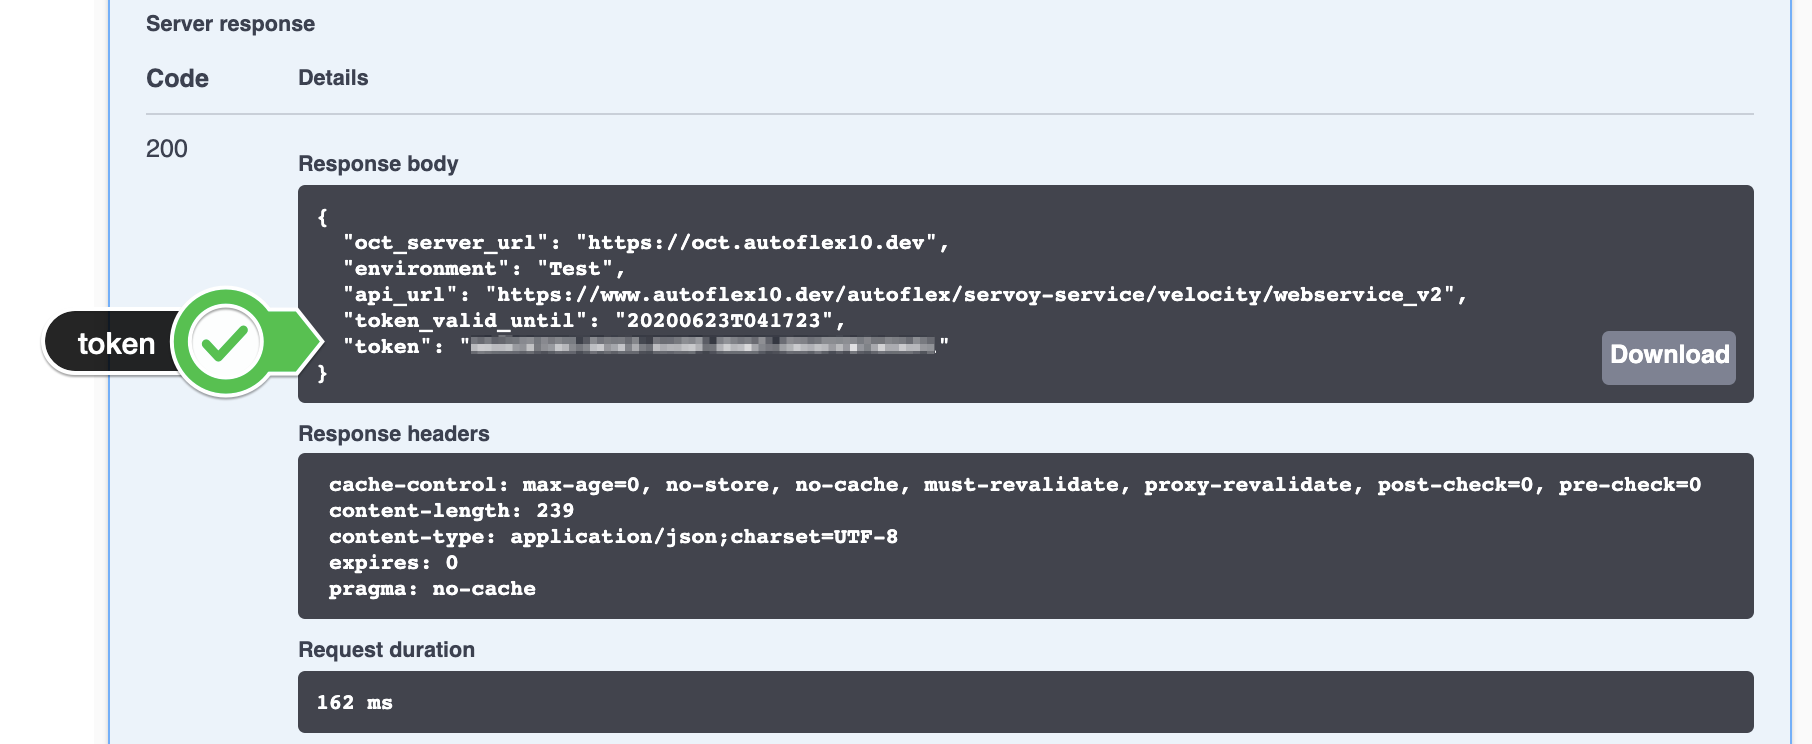Click the black token label callout

pyautogui.click(x=112, y=343)
